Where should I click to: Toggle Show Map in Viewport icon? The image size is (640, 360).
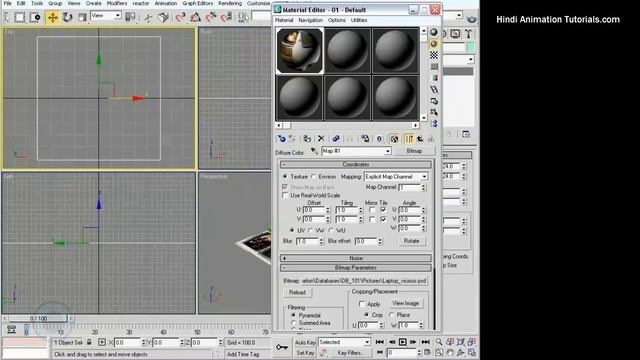pos(394,139)
